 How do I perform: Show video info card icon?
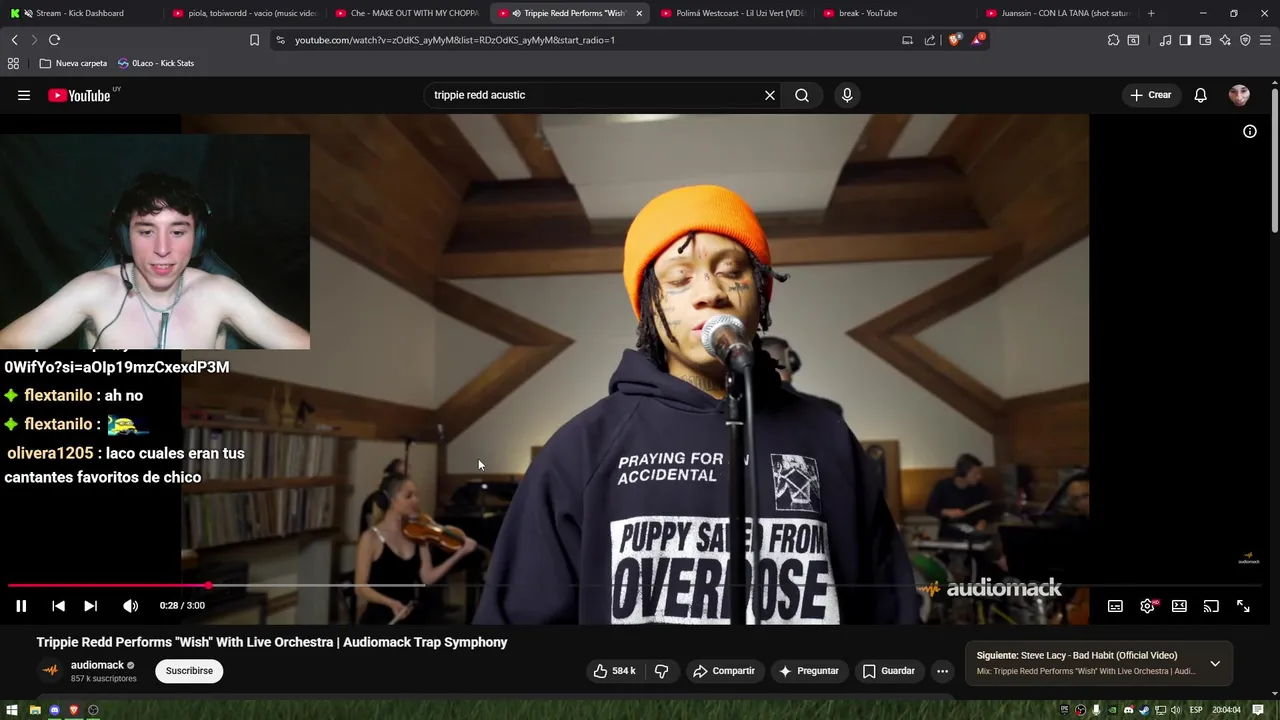(x=1250, y=131)
